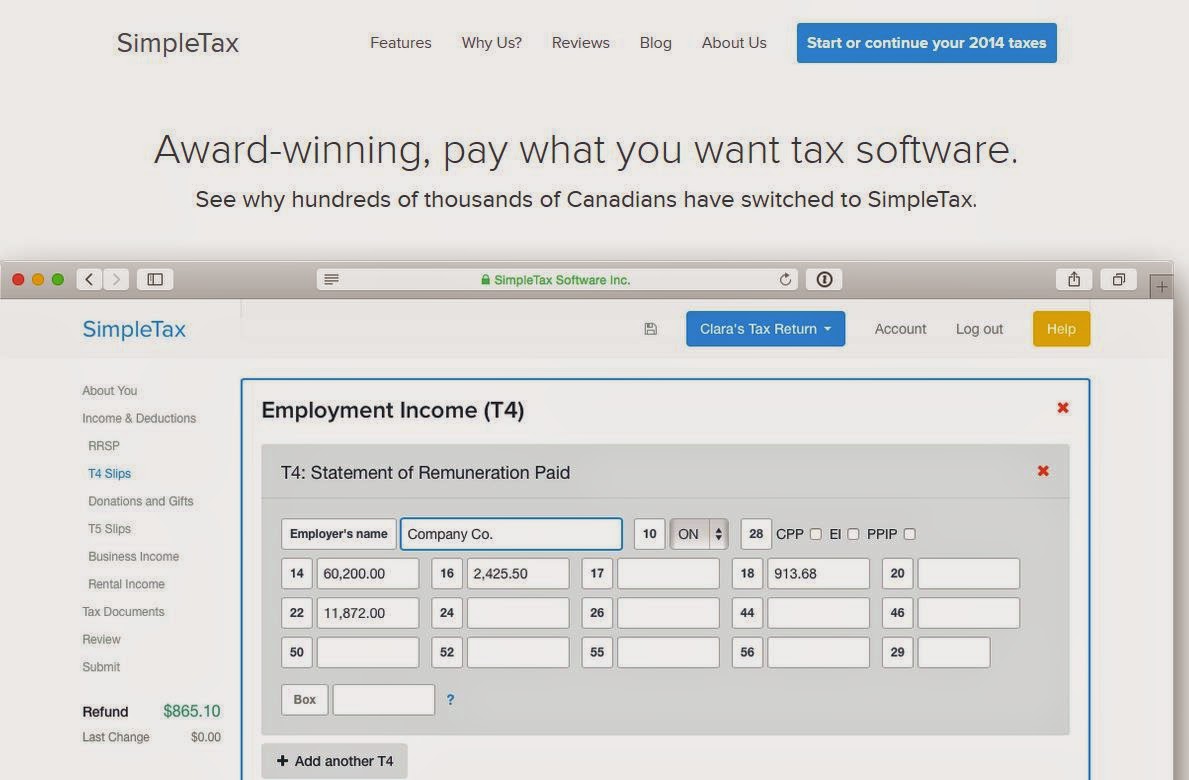Click the empty box 46 field
Viewport: 1189px width, 780px height.
coord(968,613)
